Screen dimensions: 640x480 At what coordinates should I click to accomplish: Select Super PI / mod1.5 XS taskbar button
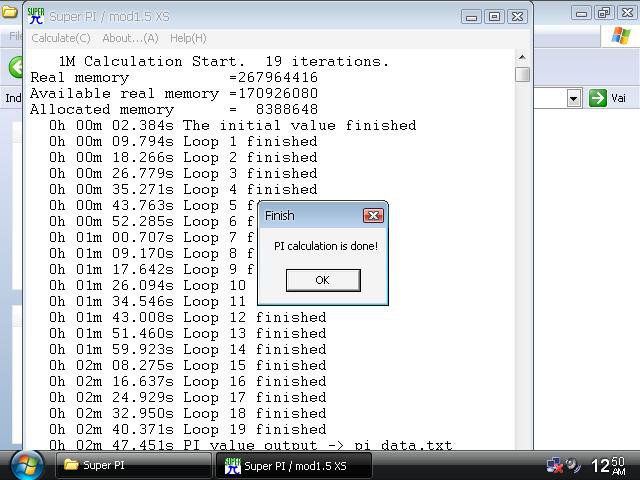click(x=294, y=465)
